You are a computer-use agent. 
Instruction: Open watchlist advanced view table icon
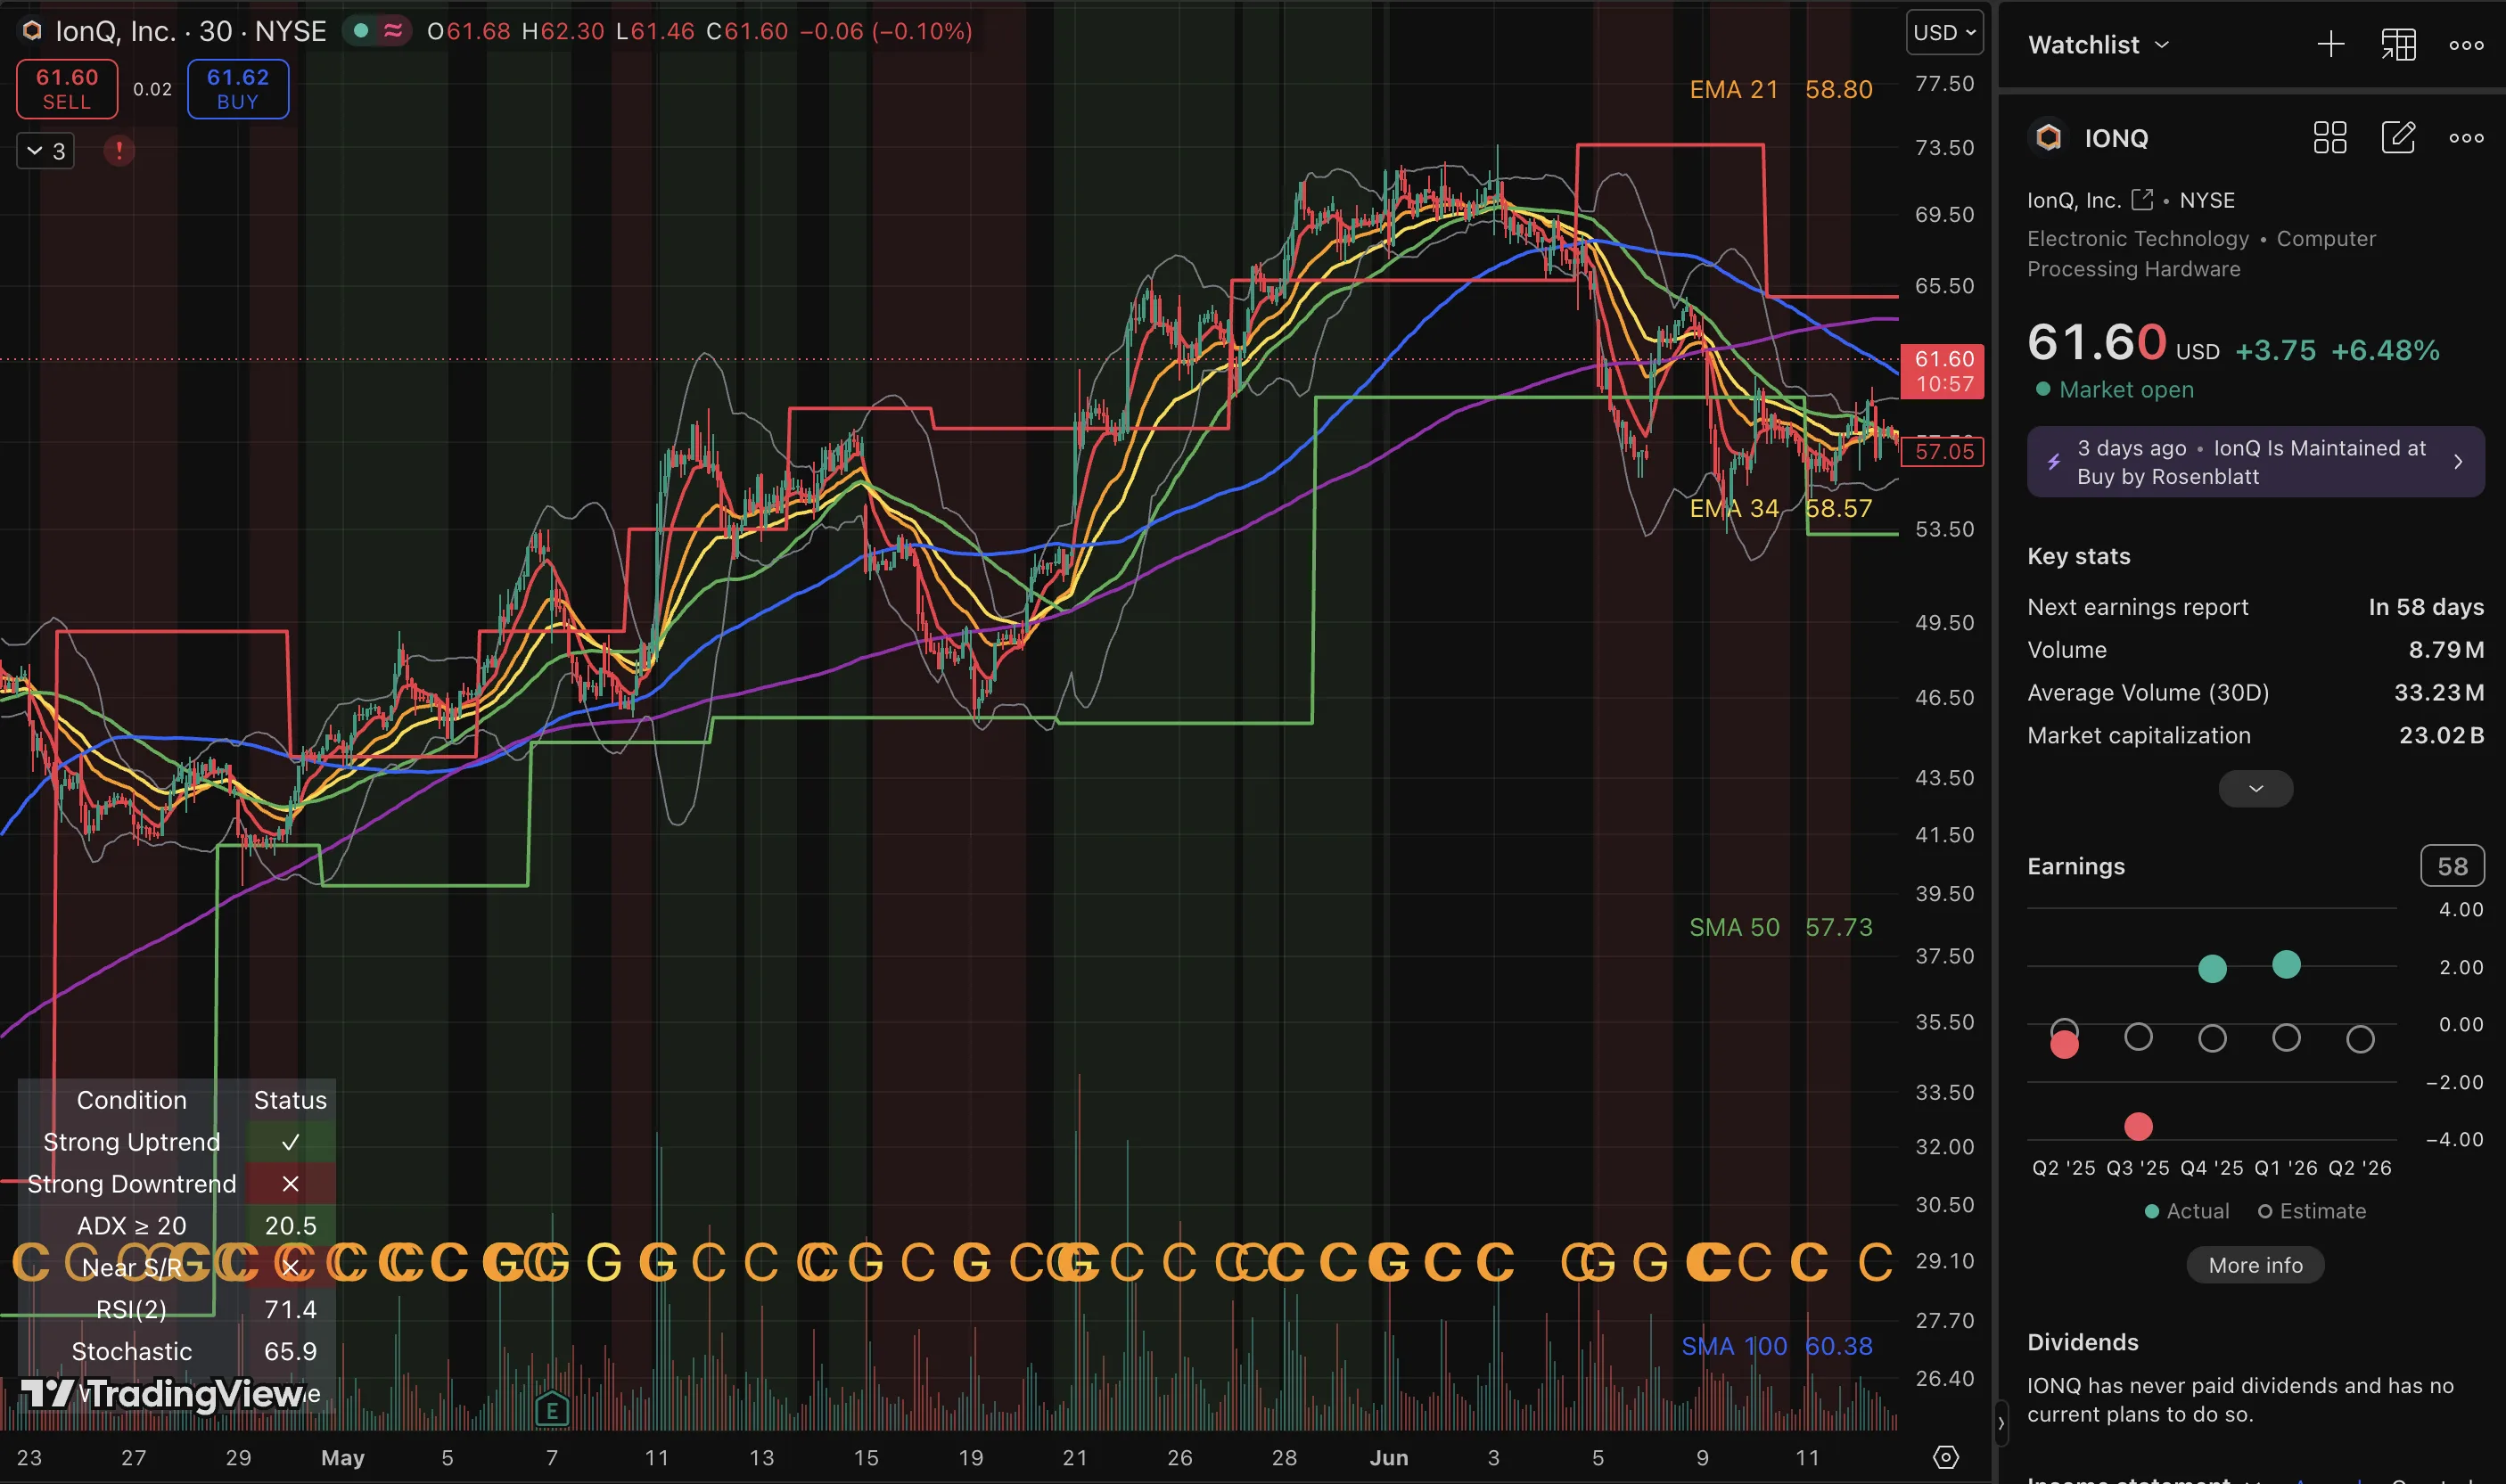pos(2398,44)
